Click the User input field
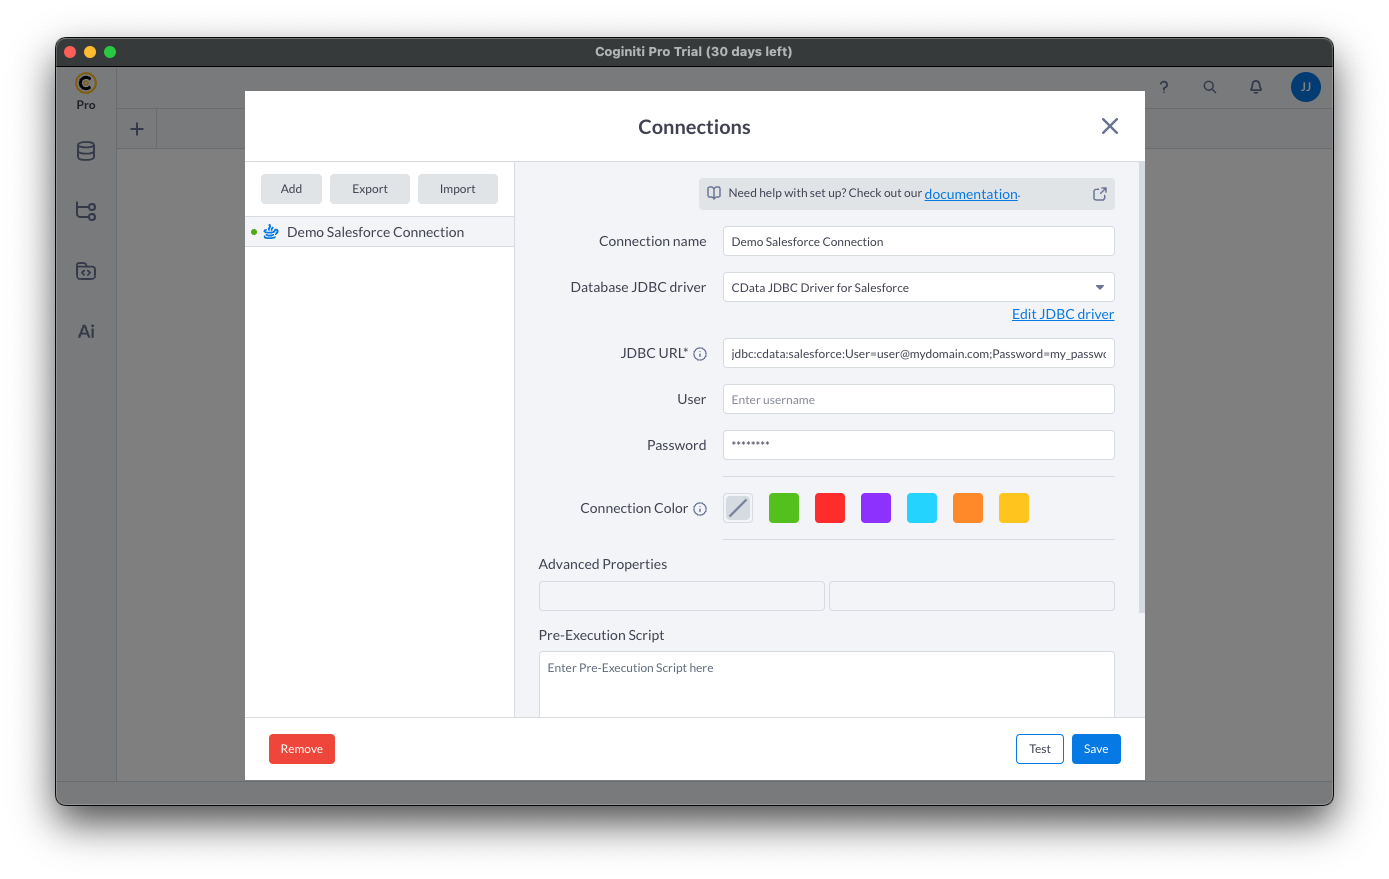Viewport: 1389px width, 879px height. [x=917, y=399]
